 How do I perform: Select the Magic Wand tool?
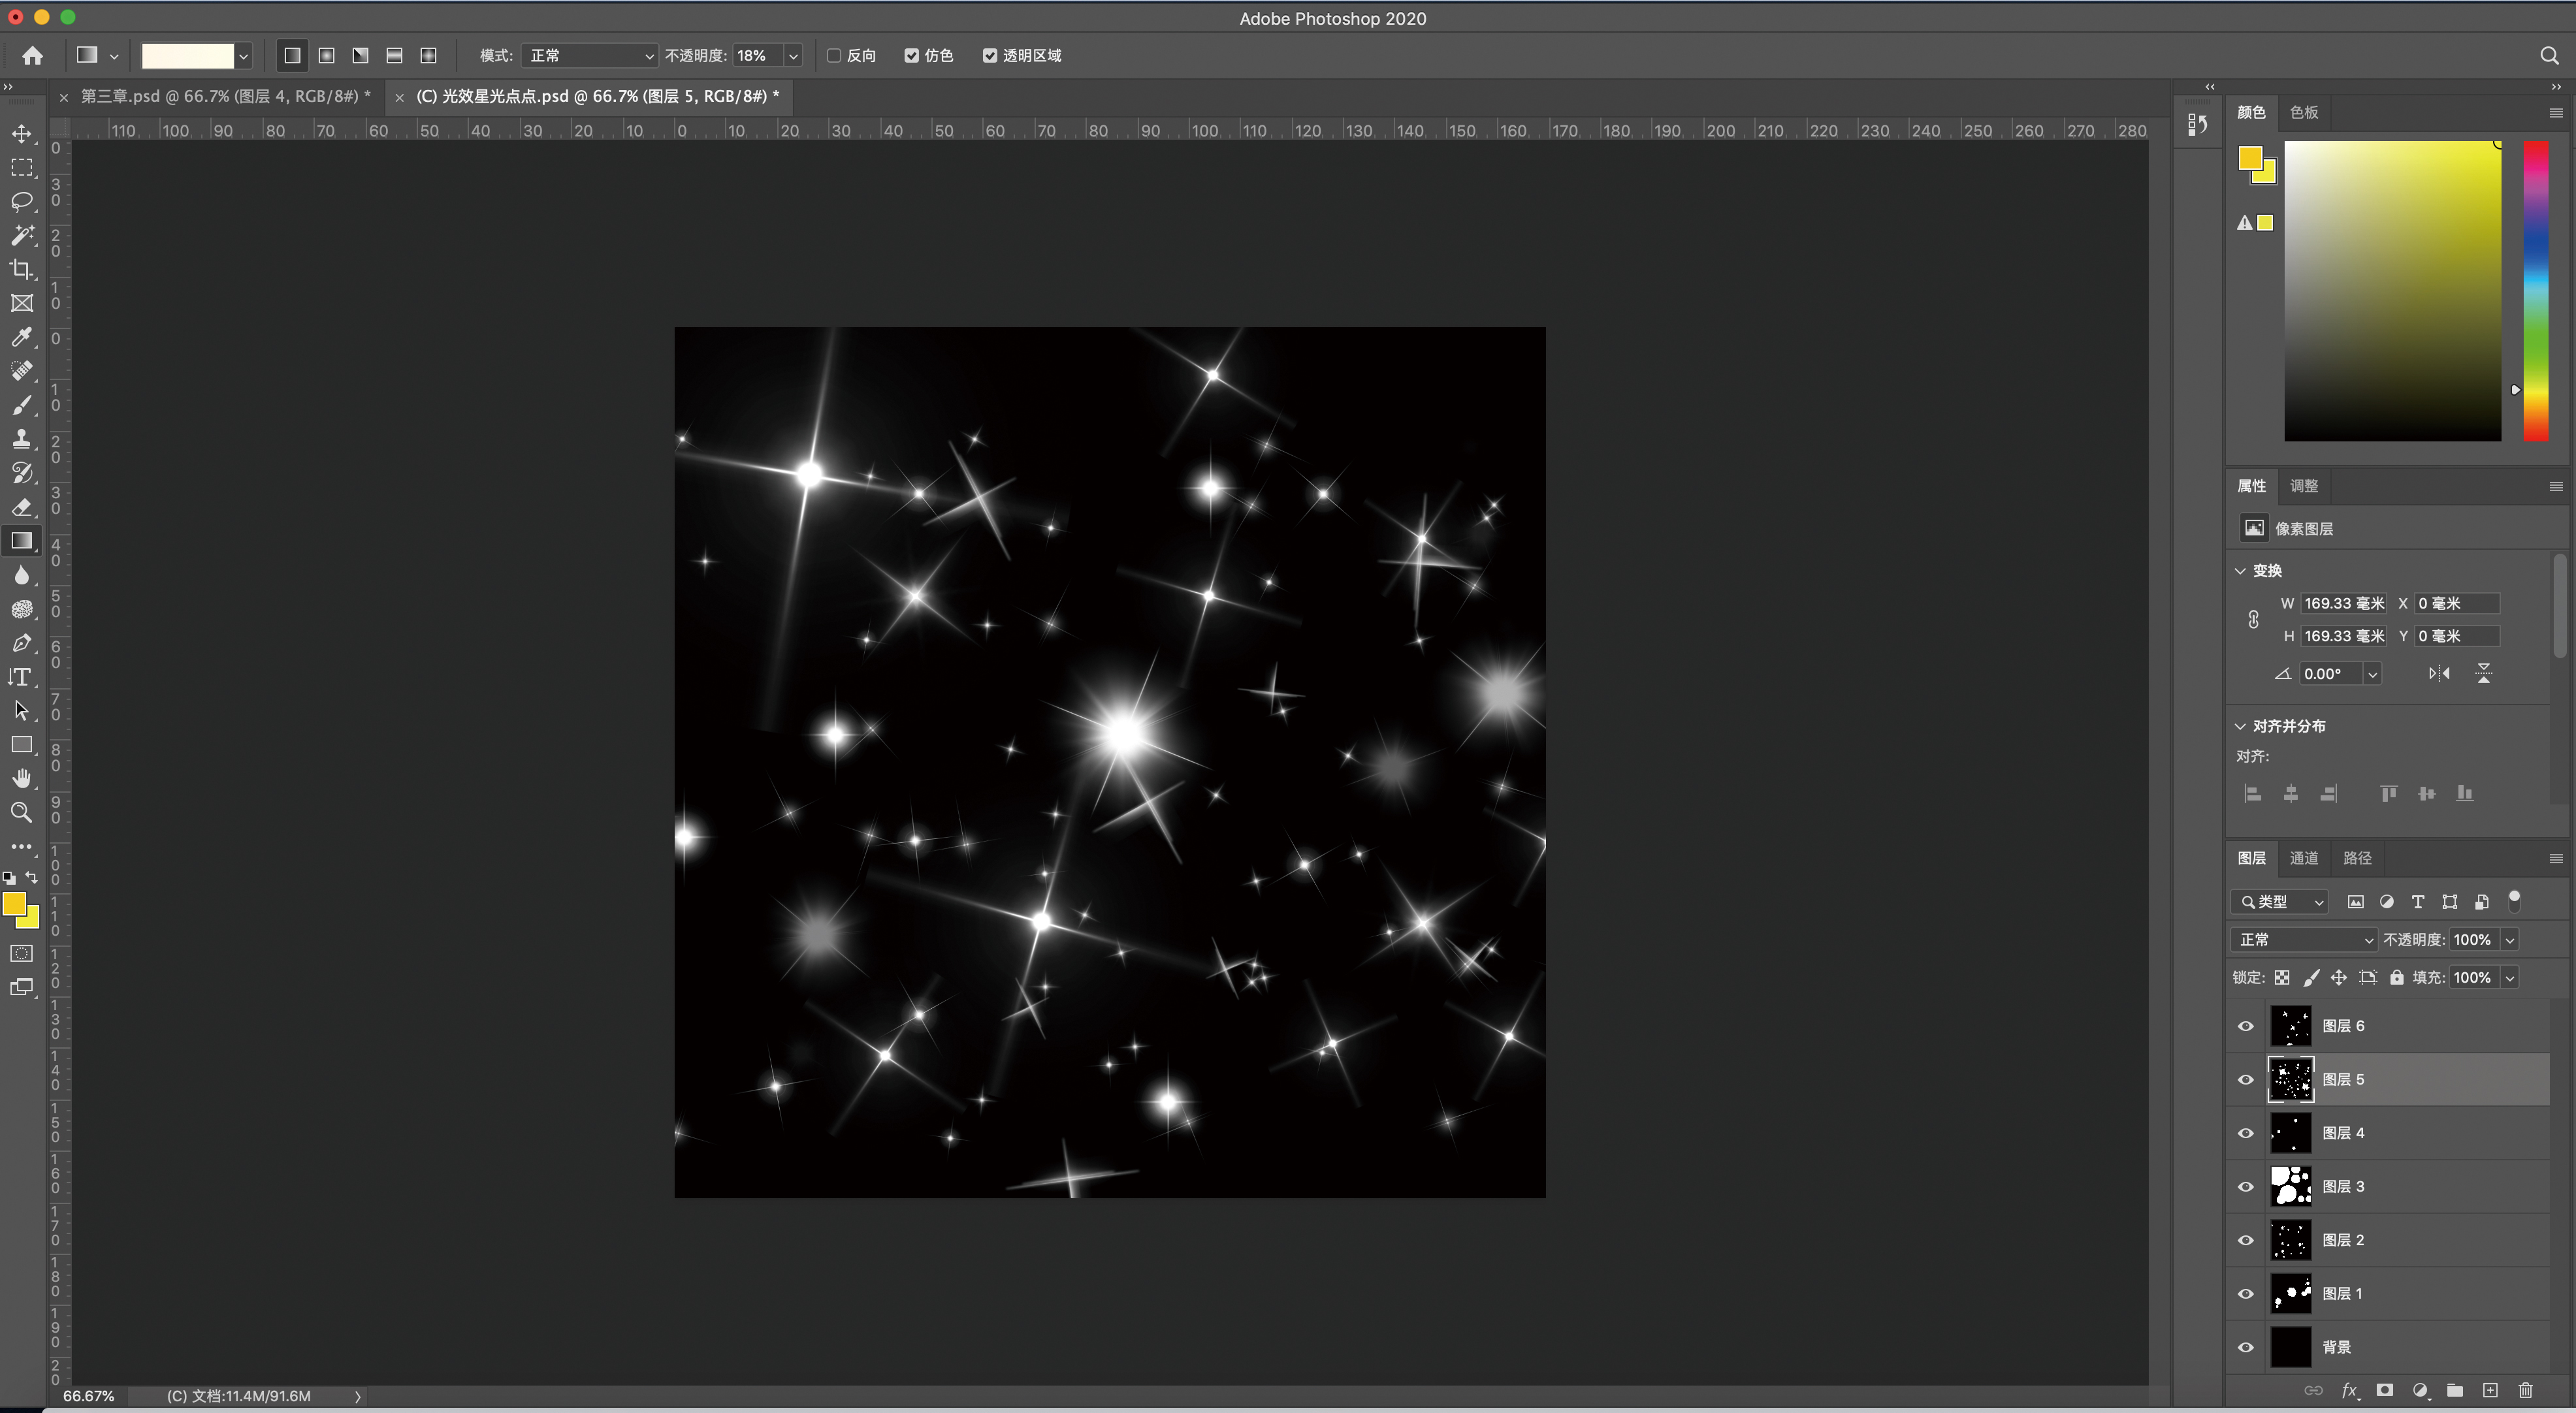[x=21, y=235]
